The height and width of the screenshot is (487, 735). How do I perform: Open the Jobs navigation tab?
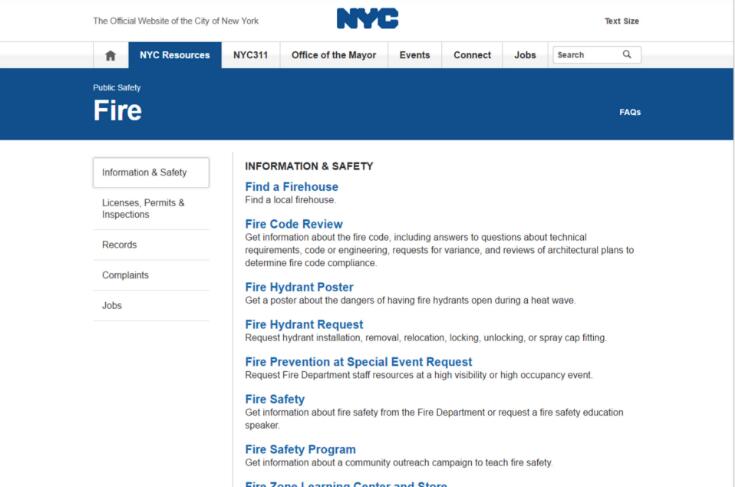point(525,55)
